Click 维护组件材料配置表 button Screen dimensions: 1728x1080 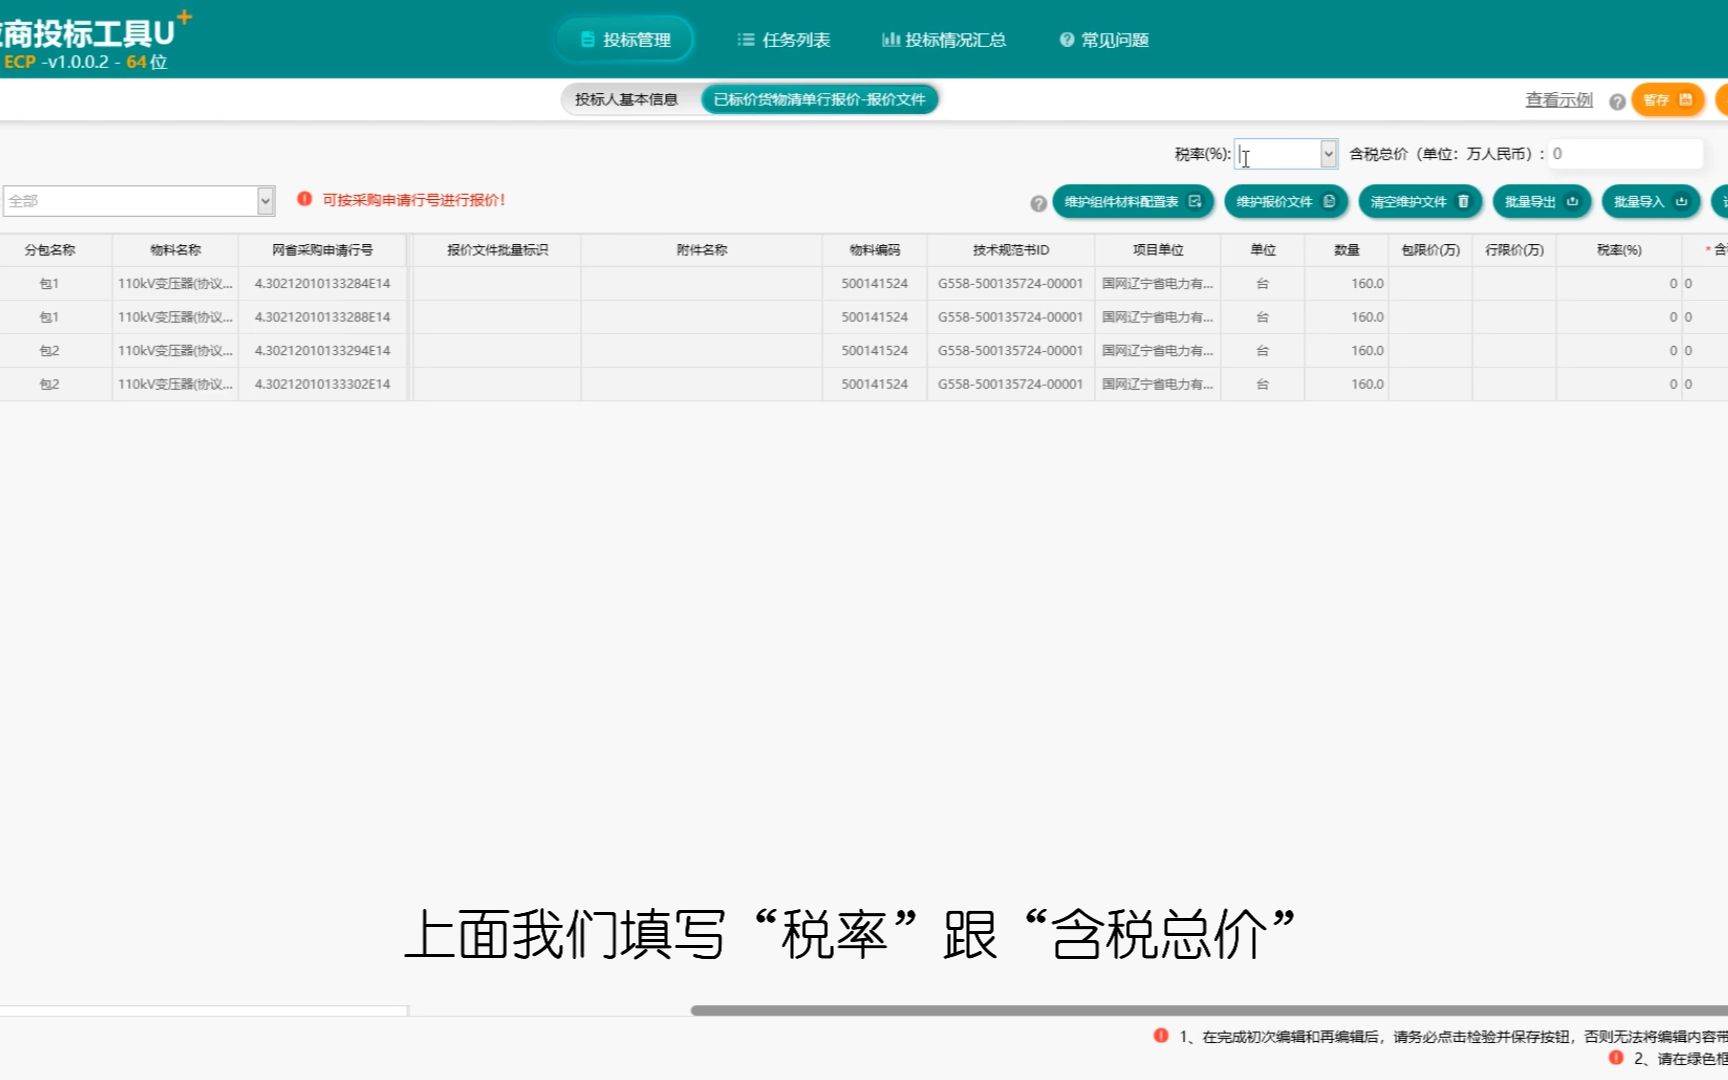click(x=1133, y=202)
